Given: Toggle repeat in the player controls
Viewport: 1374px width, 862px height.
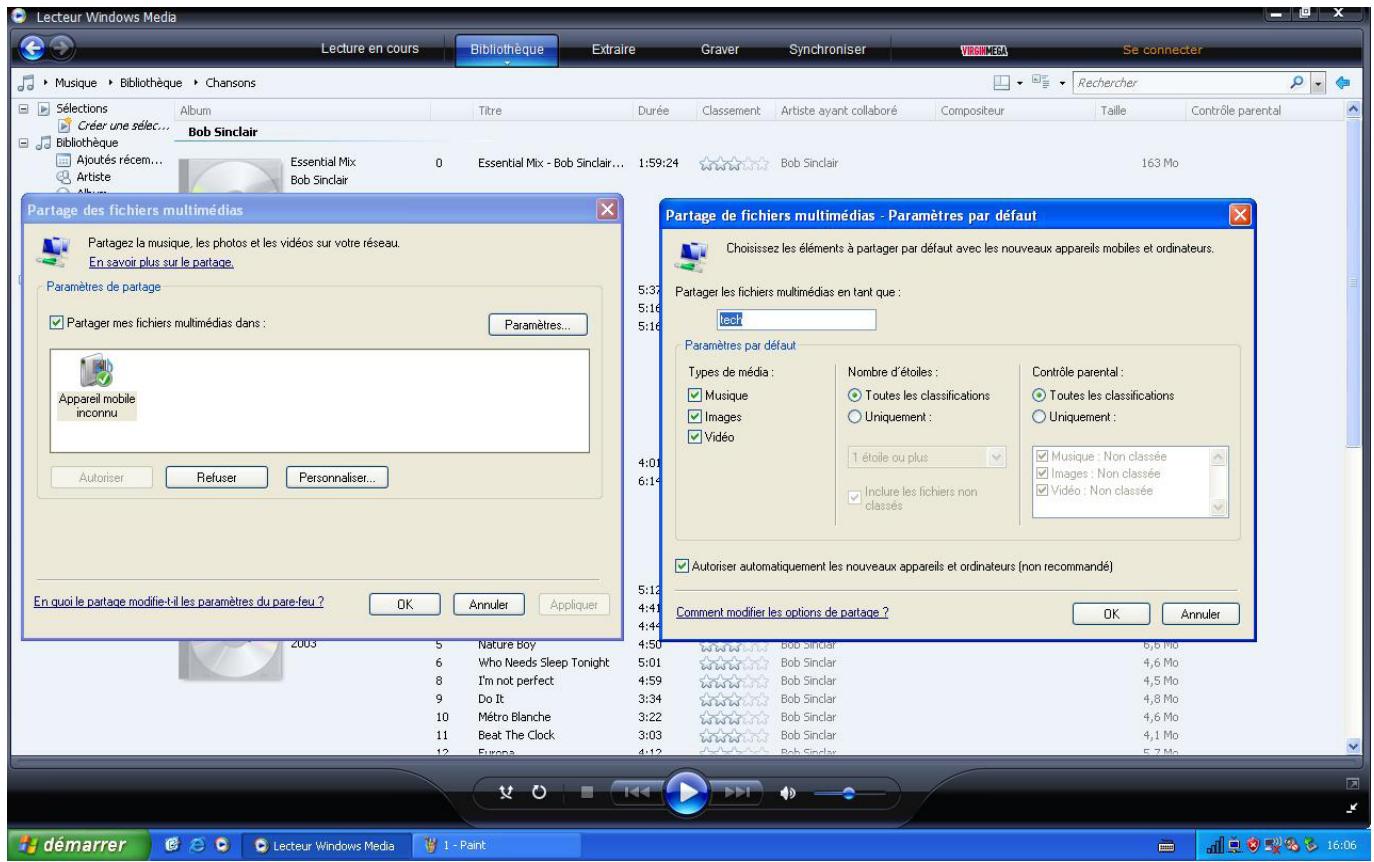Looking at the screenshot, I should [x=538, y=790].
